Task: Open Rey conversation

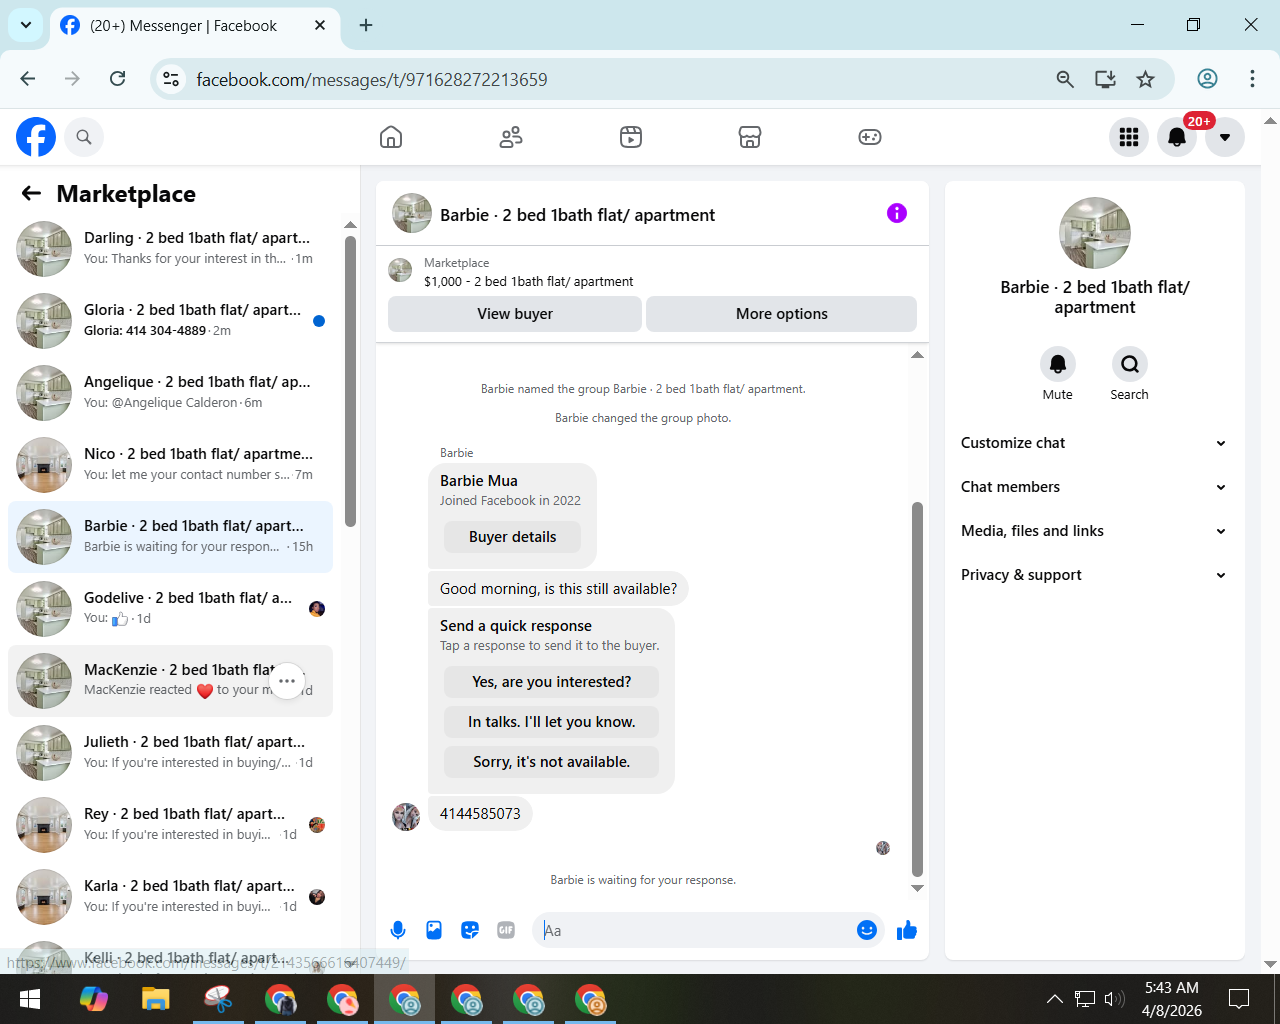Action: tap(170, 825)
